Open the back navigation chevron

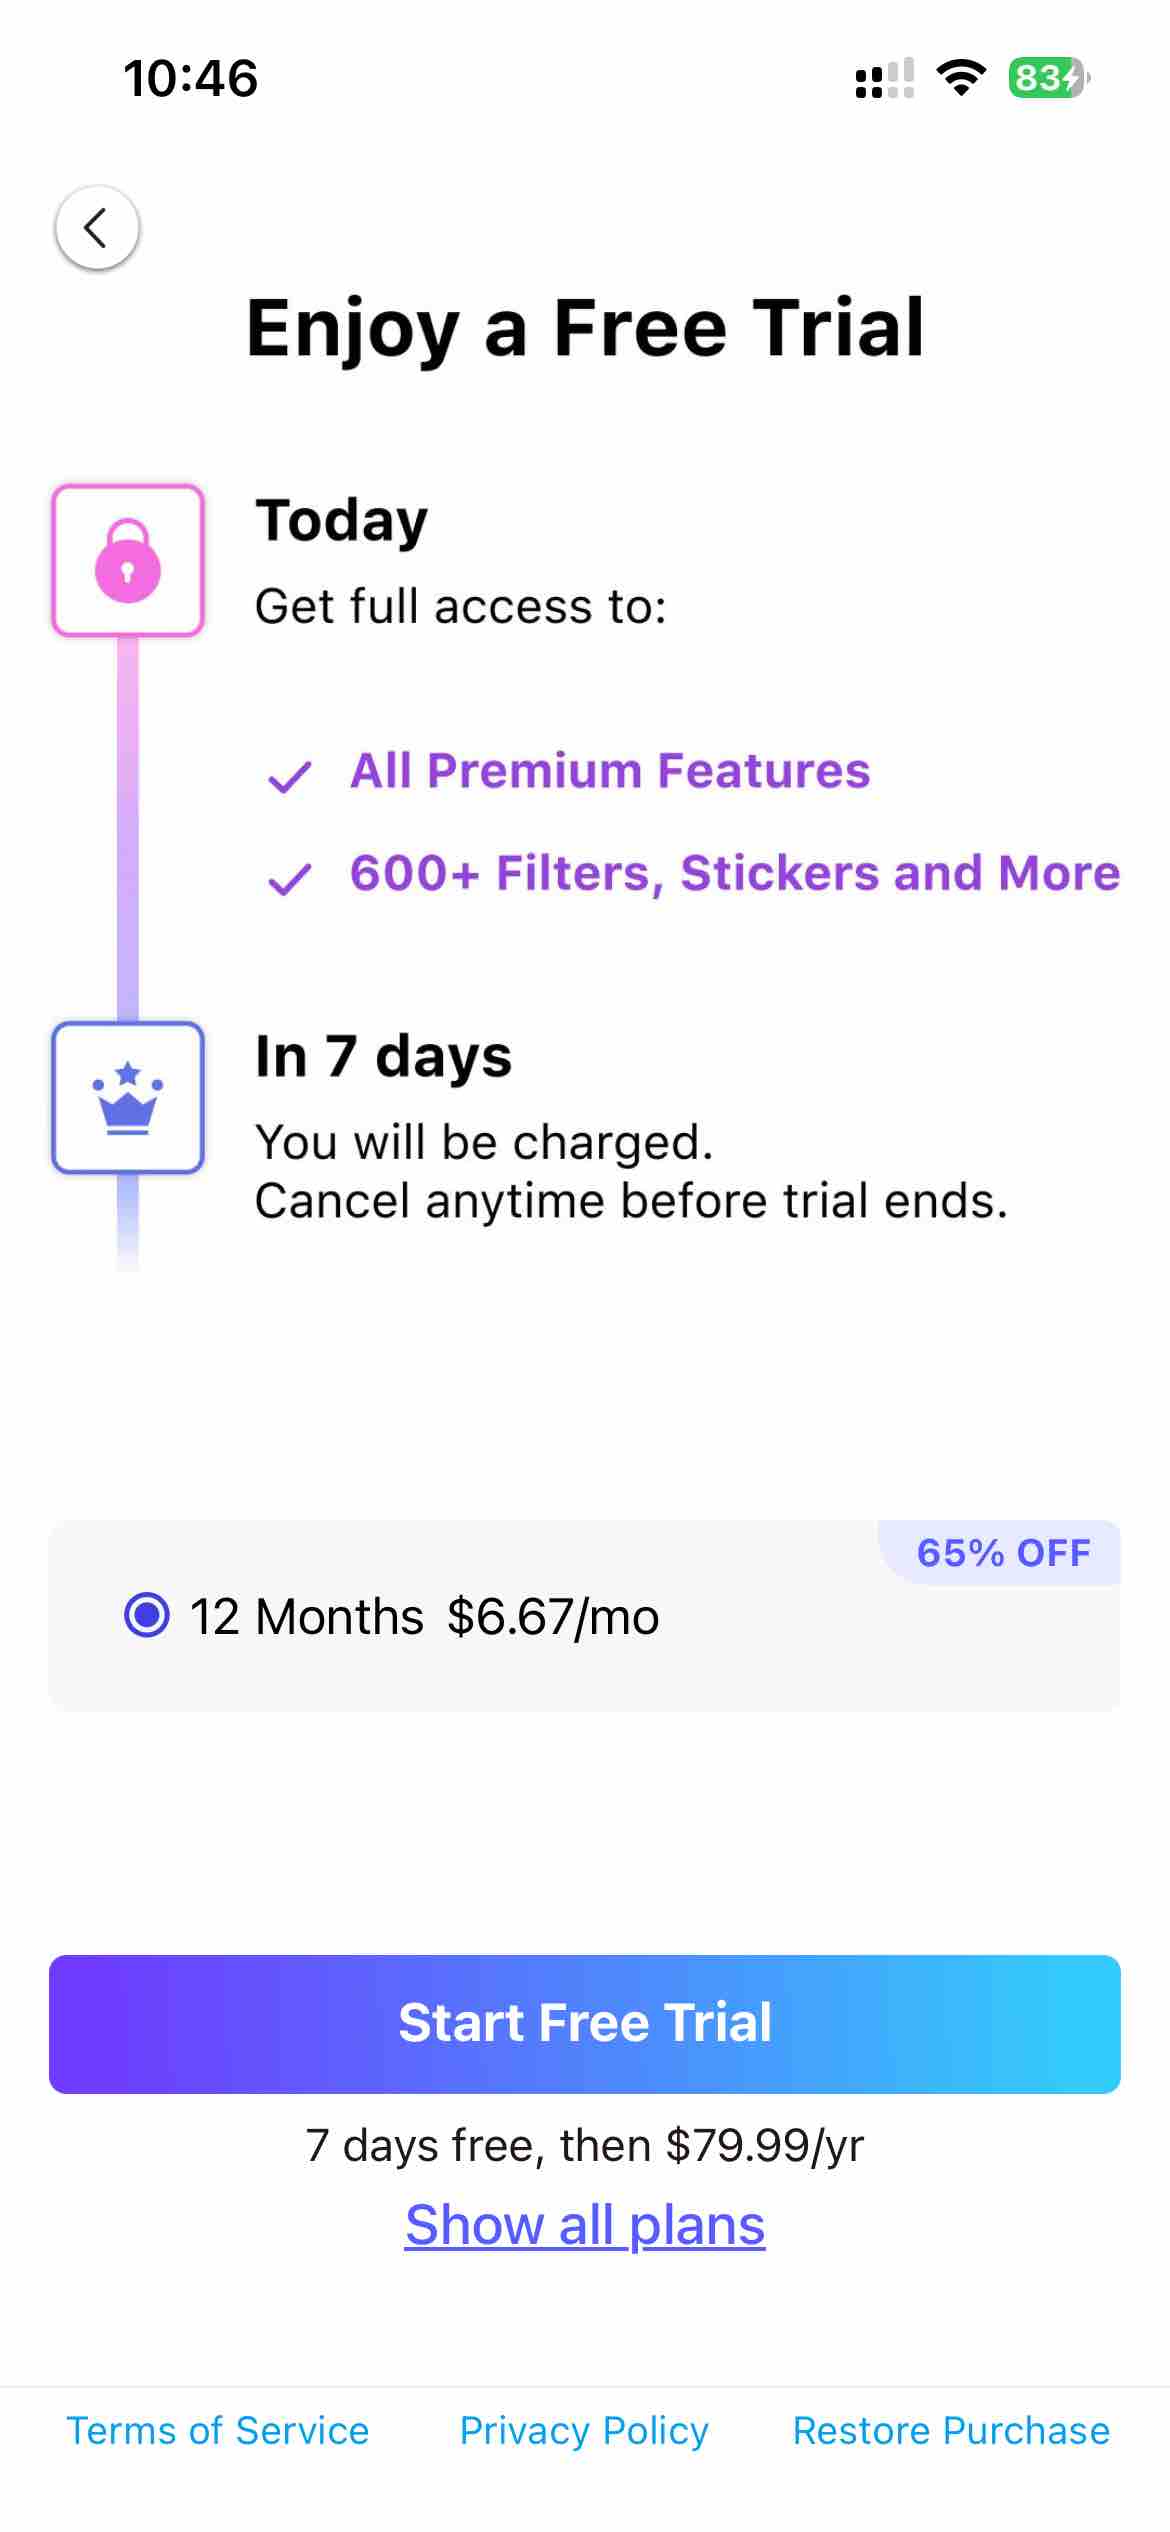pos(98,227)
